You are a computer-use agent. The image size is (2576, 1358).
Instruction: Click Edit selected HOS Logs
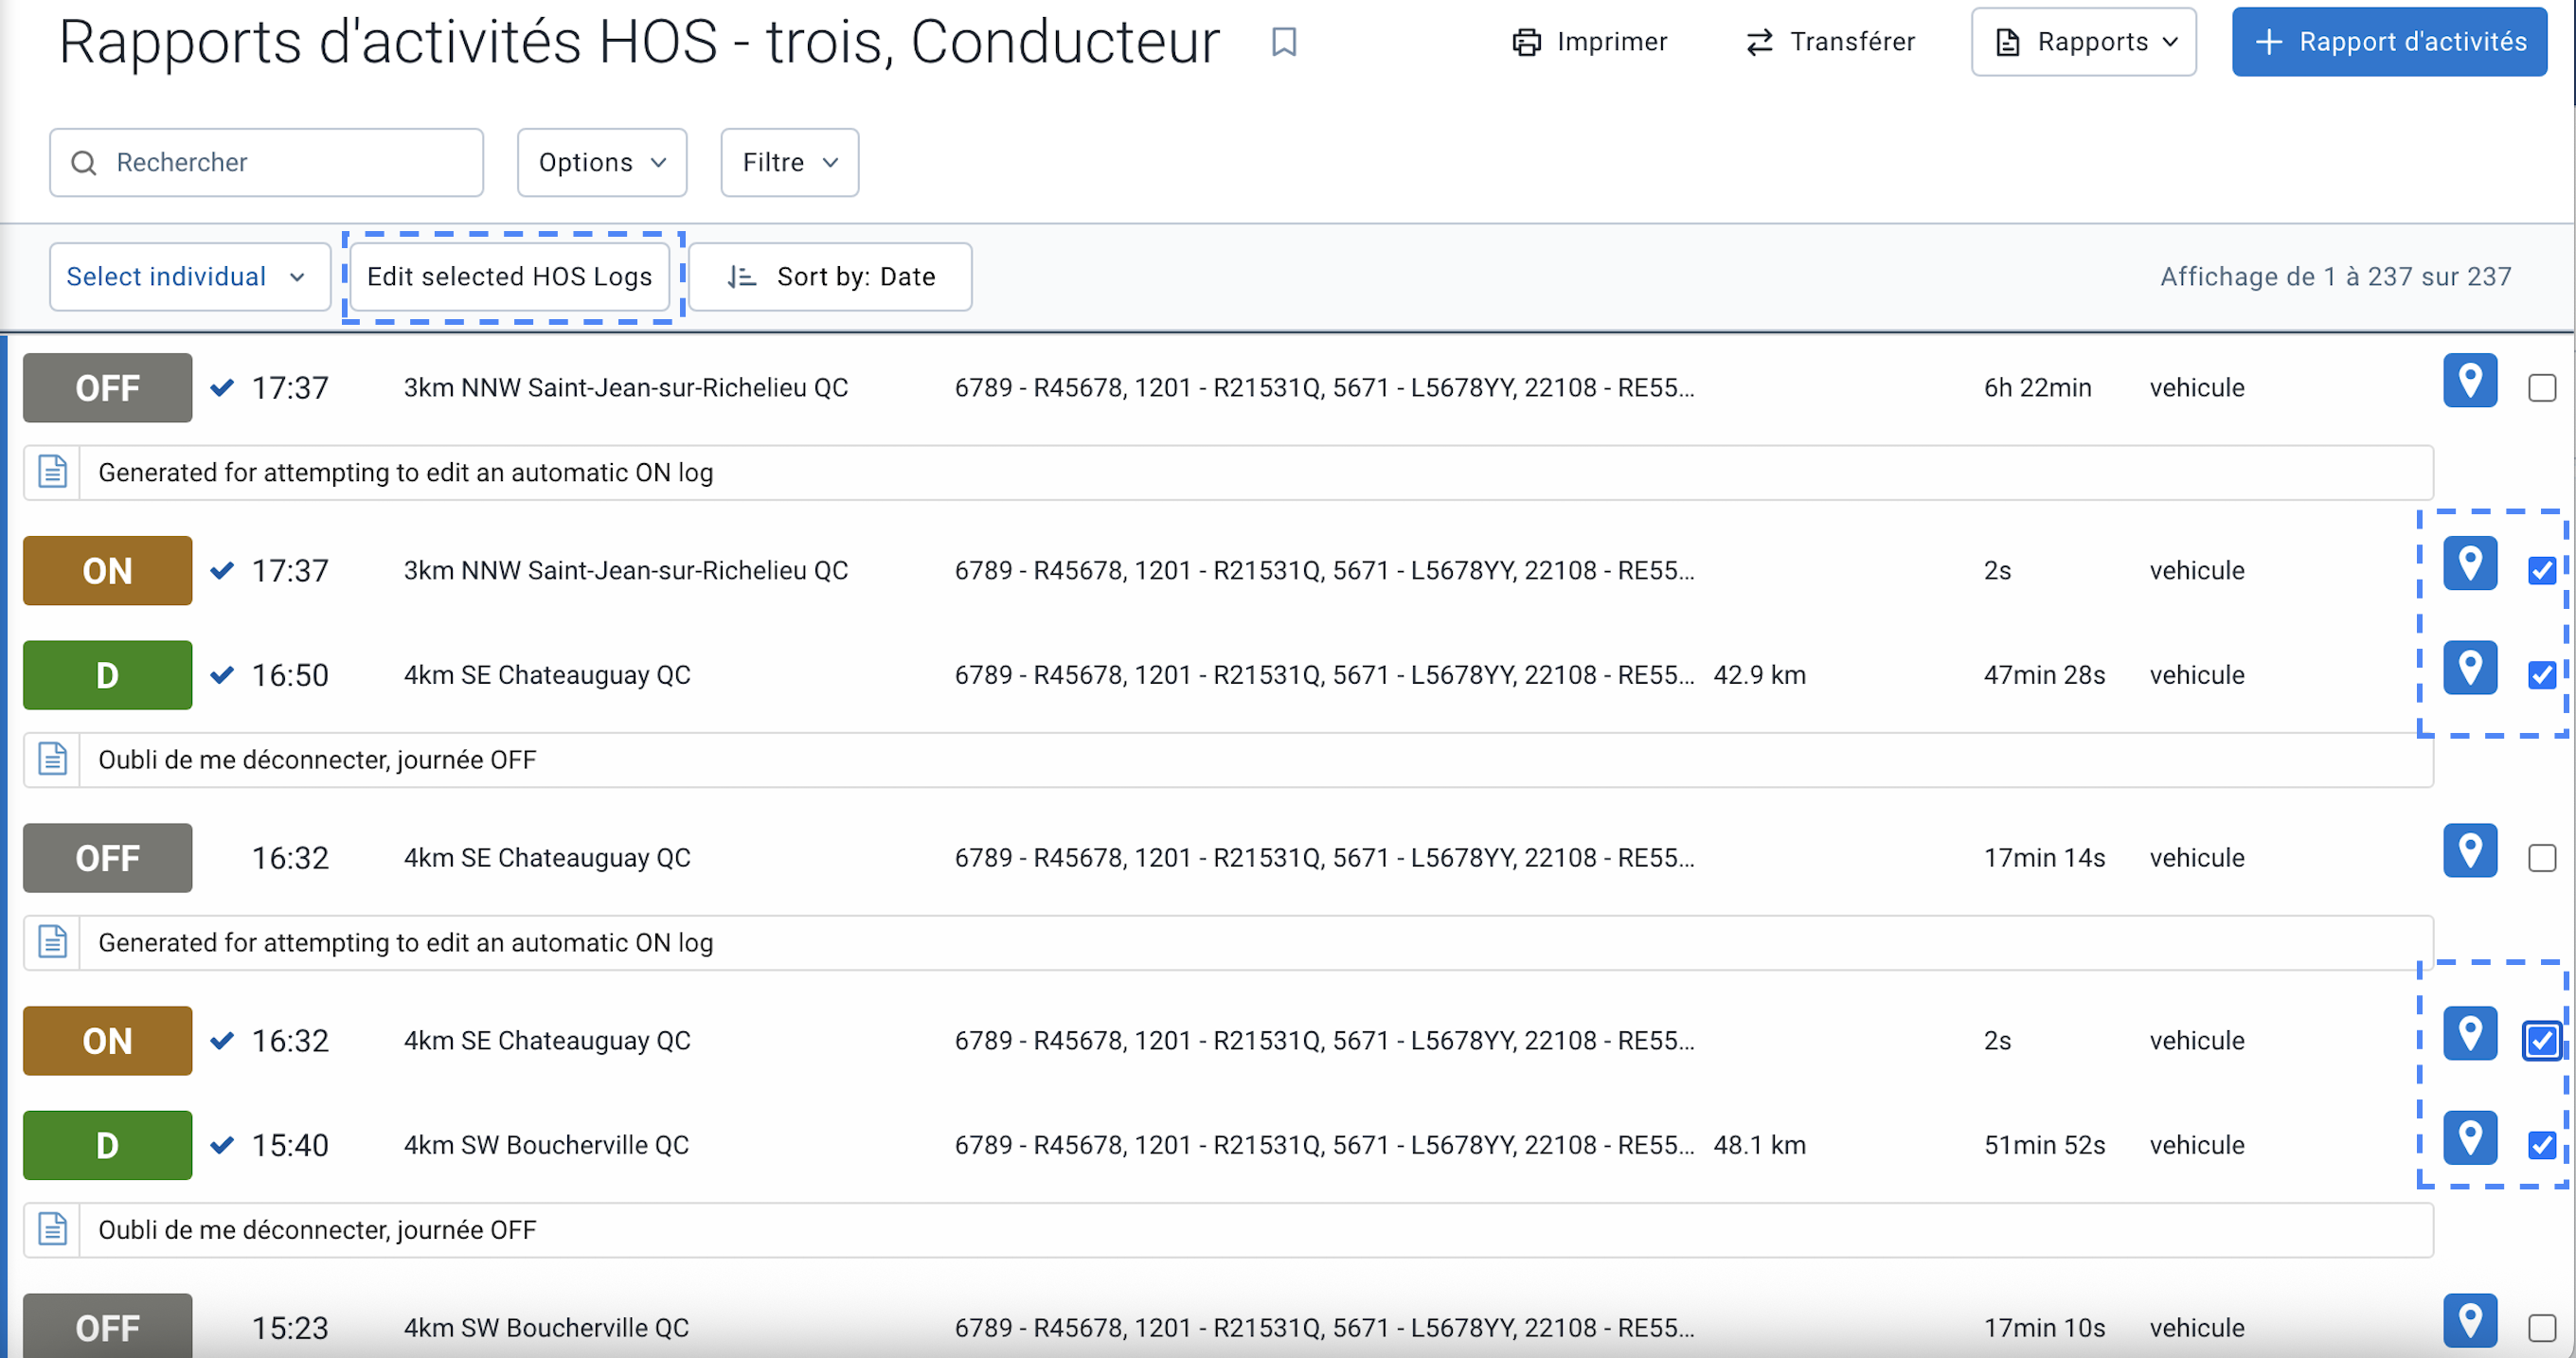tap(510, 277)
